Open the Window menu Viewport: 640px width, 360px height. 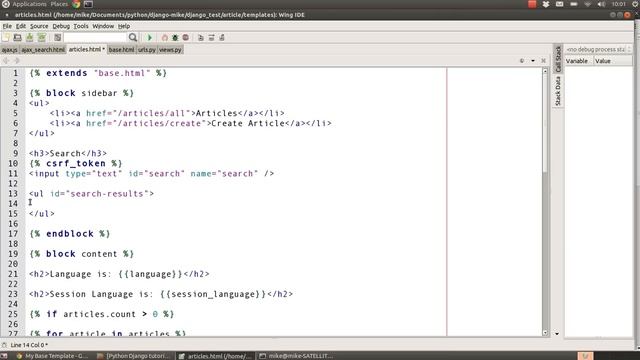(103, 26)
